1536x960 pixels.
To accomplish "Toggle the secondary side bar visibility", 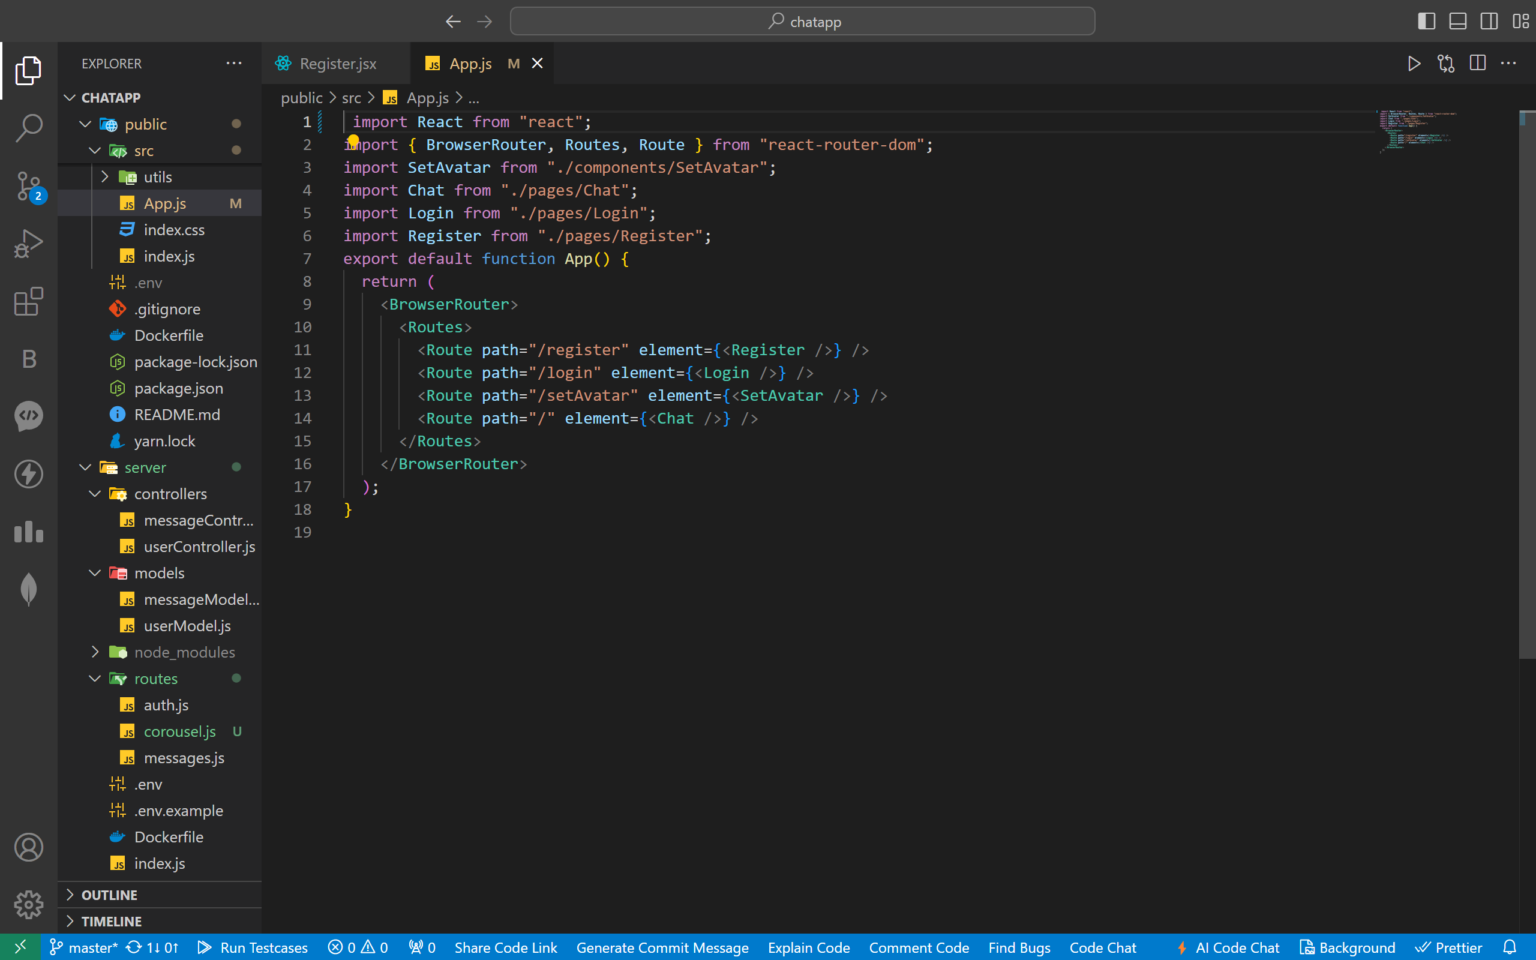I will pos(1489,21).
